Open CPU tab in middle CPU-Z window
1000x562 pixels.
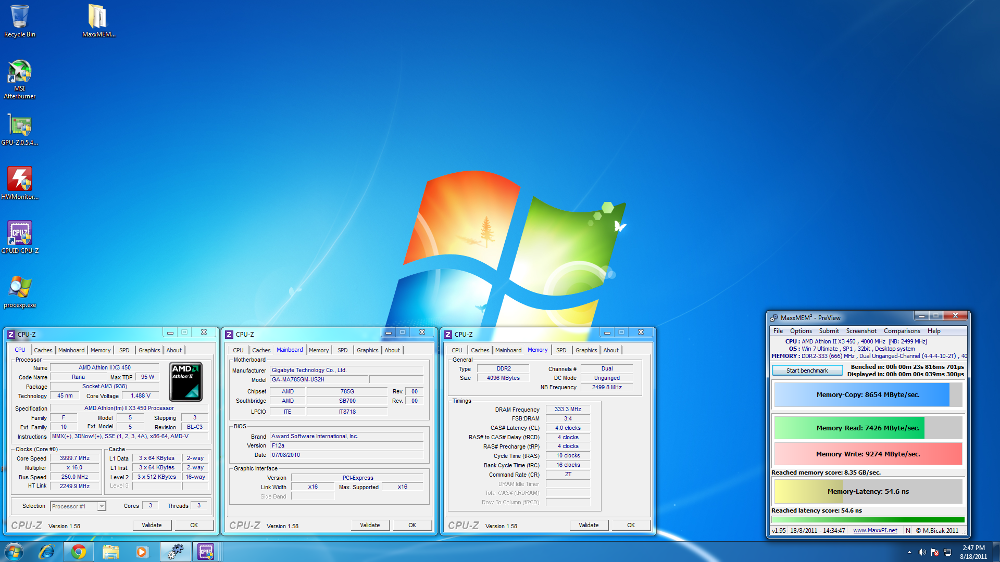click(x=238, y=350)
